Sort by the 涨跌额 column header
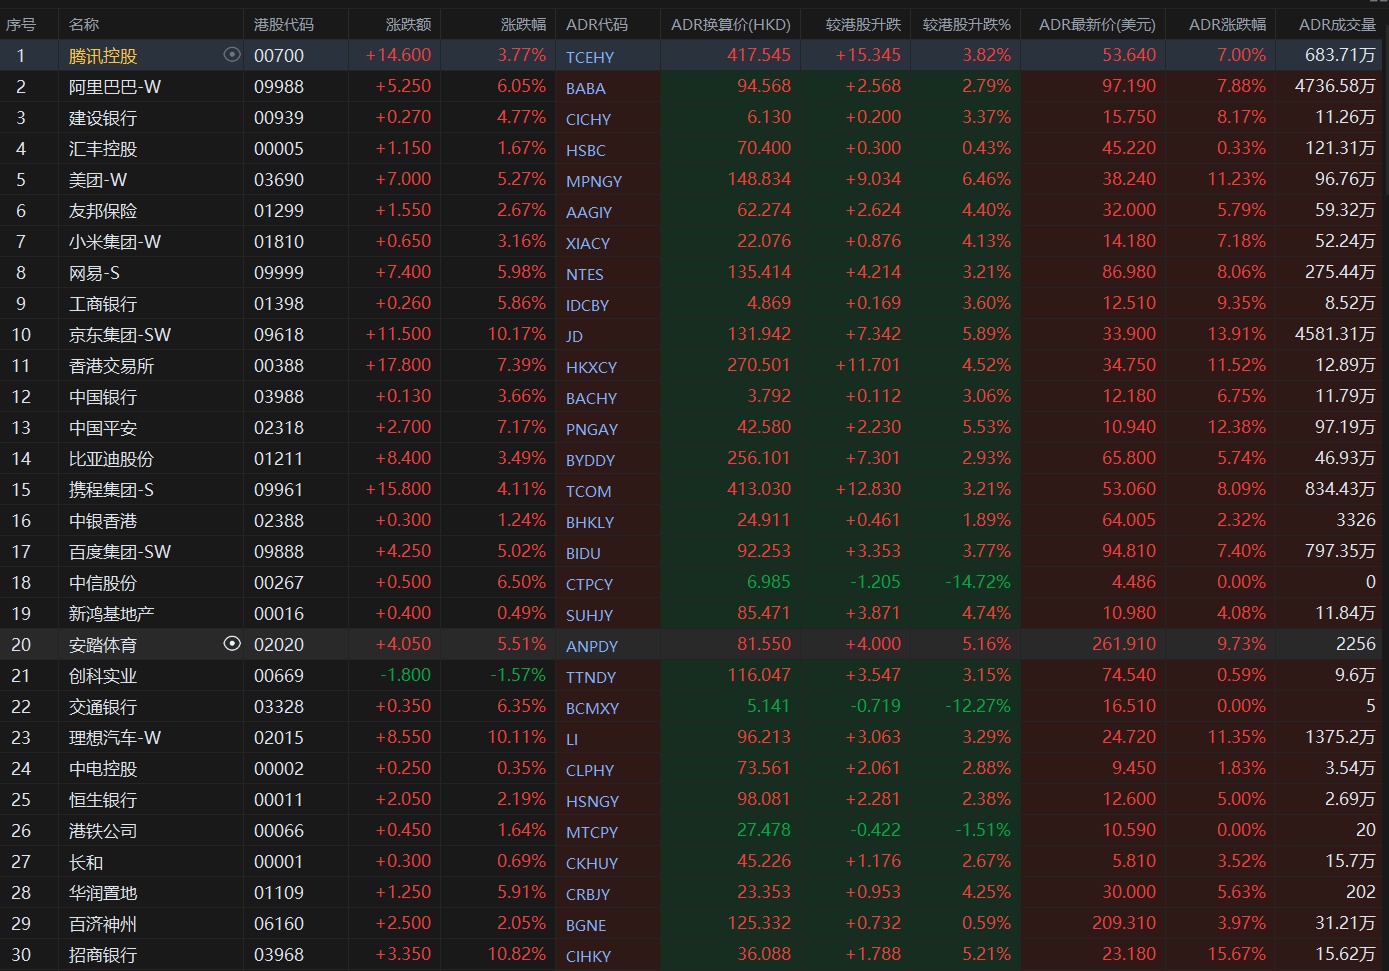1389x971 pixels. [408, 24]
